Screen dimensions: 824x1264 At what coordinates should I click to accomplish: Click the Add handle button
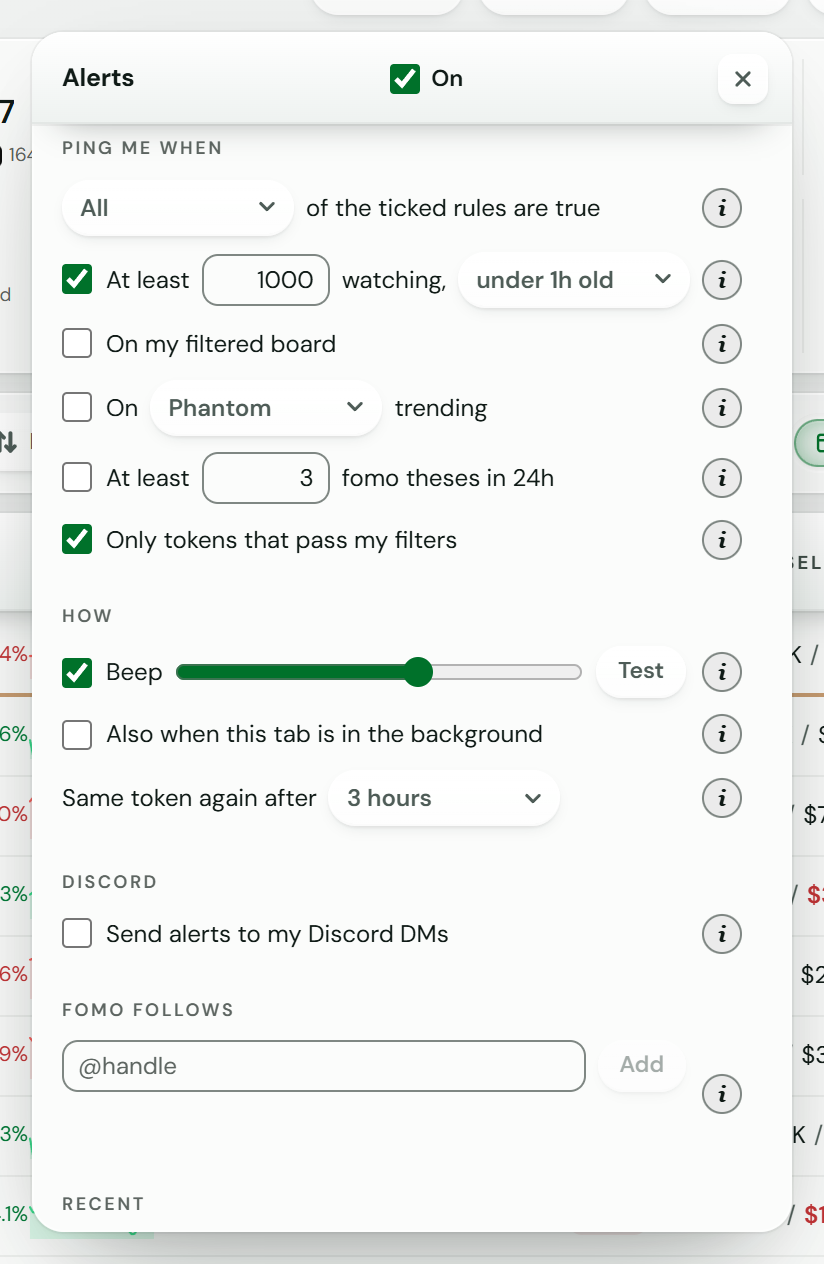point(641,1065)
